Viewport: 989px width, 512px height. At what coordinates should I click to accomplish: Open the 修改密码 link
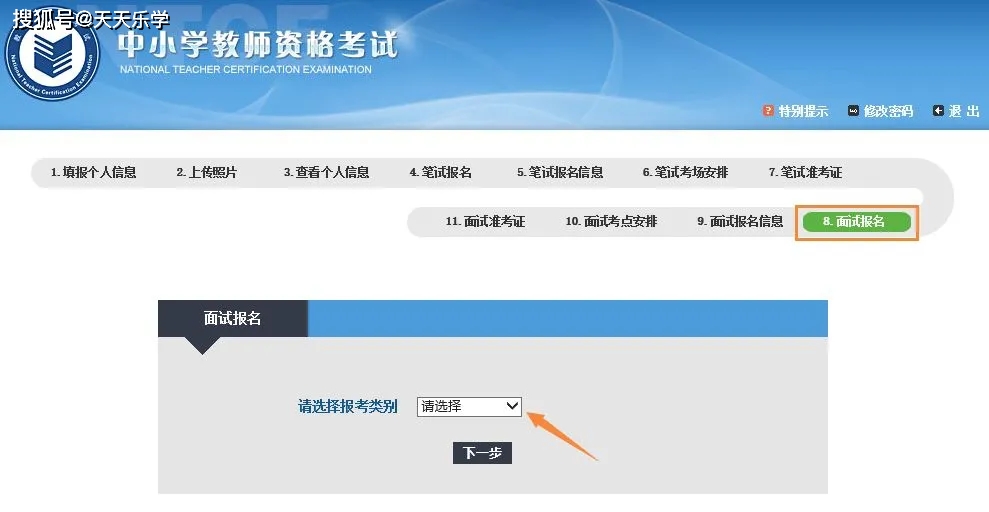pos(888,111)
